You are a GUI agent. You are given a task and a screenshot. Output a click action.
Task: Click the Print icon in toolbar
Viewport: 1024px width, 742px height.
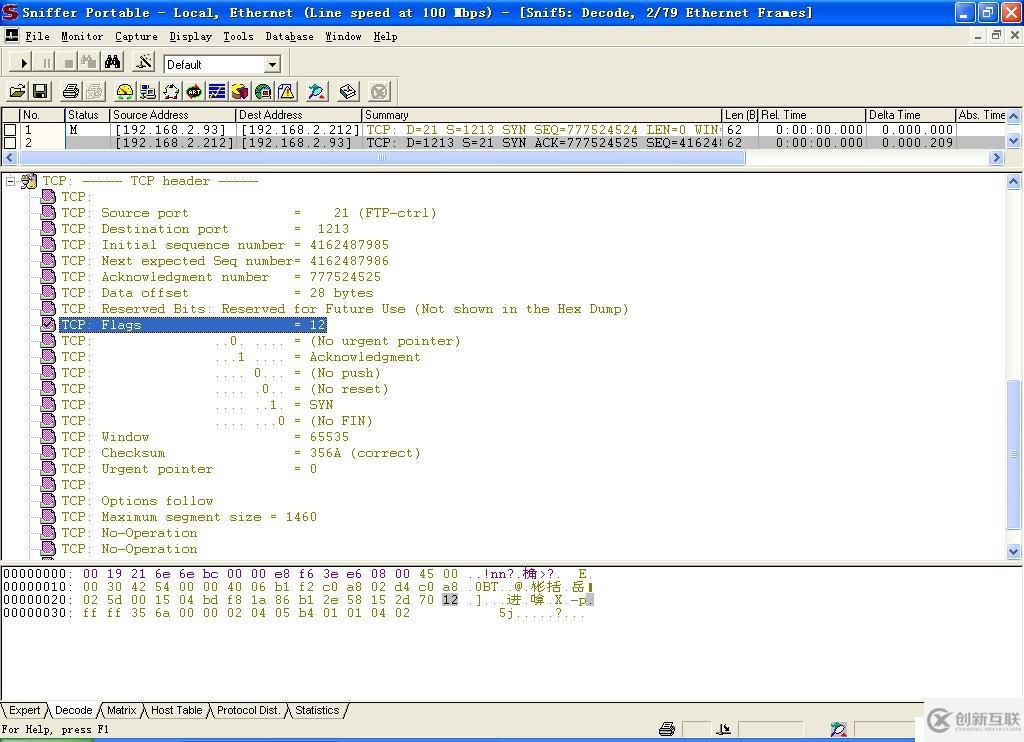click(x=71, y=91)
